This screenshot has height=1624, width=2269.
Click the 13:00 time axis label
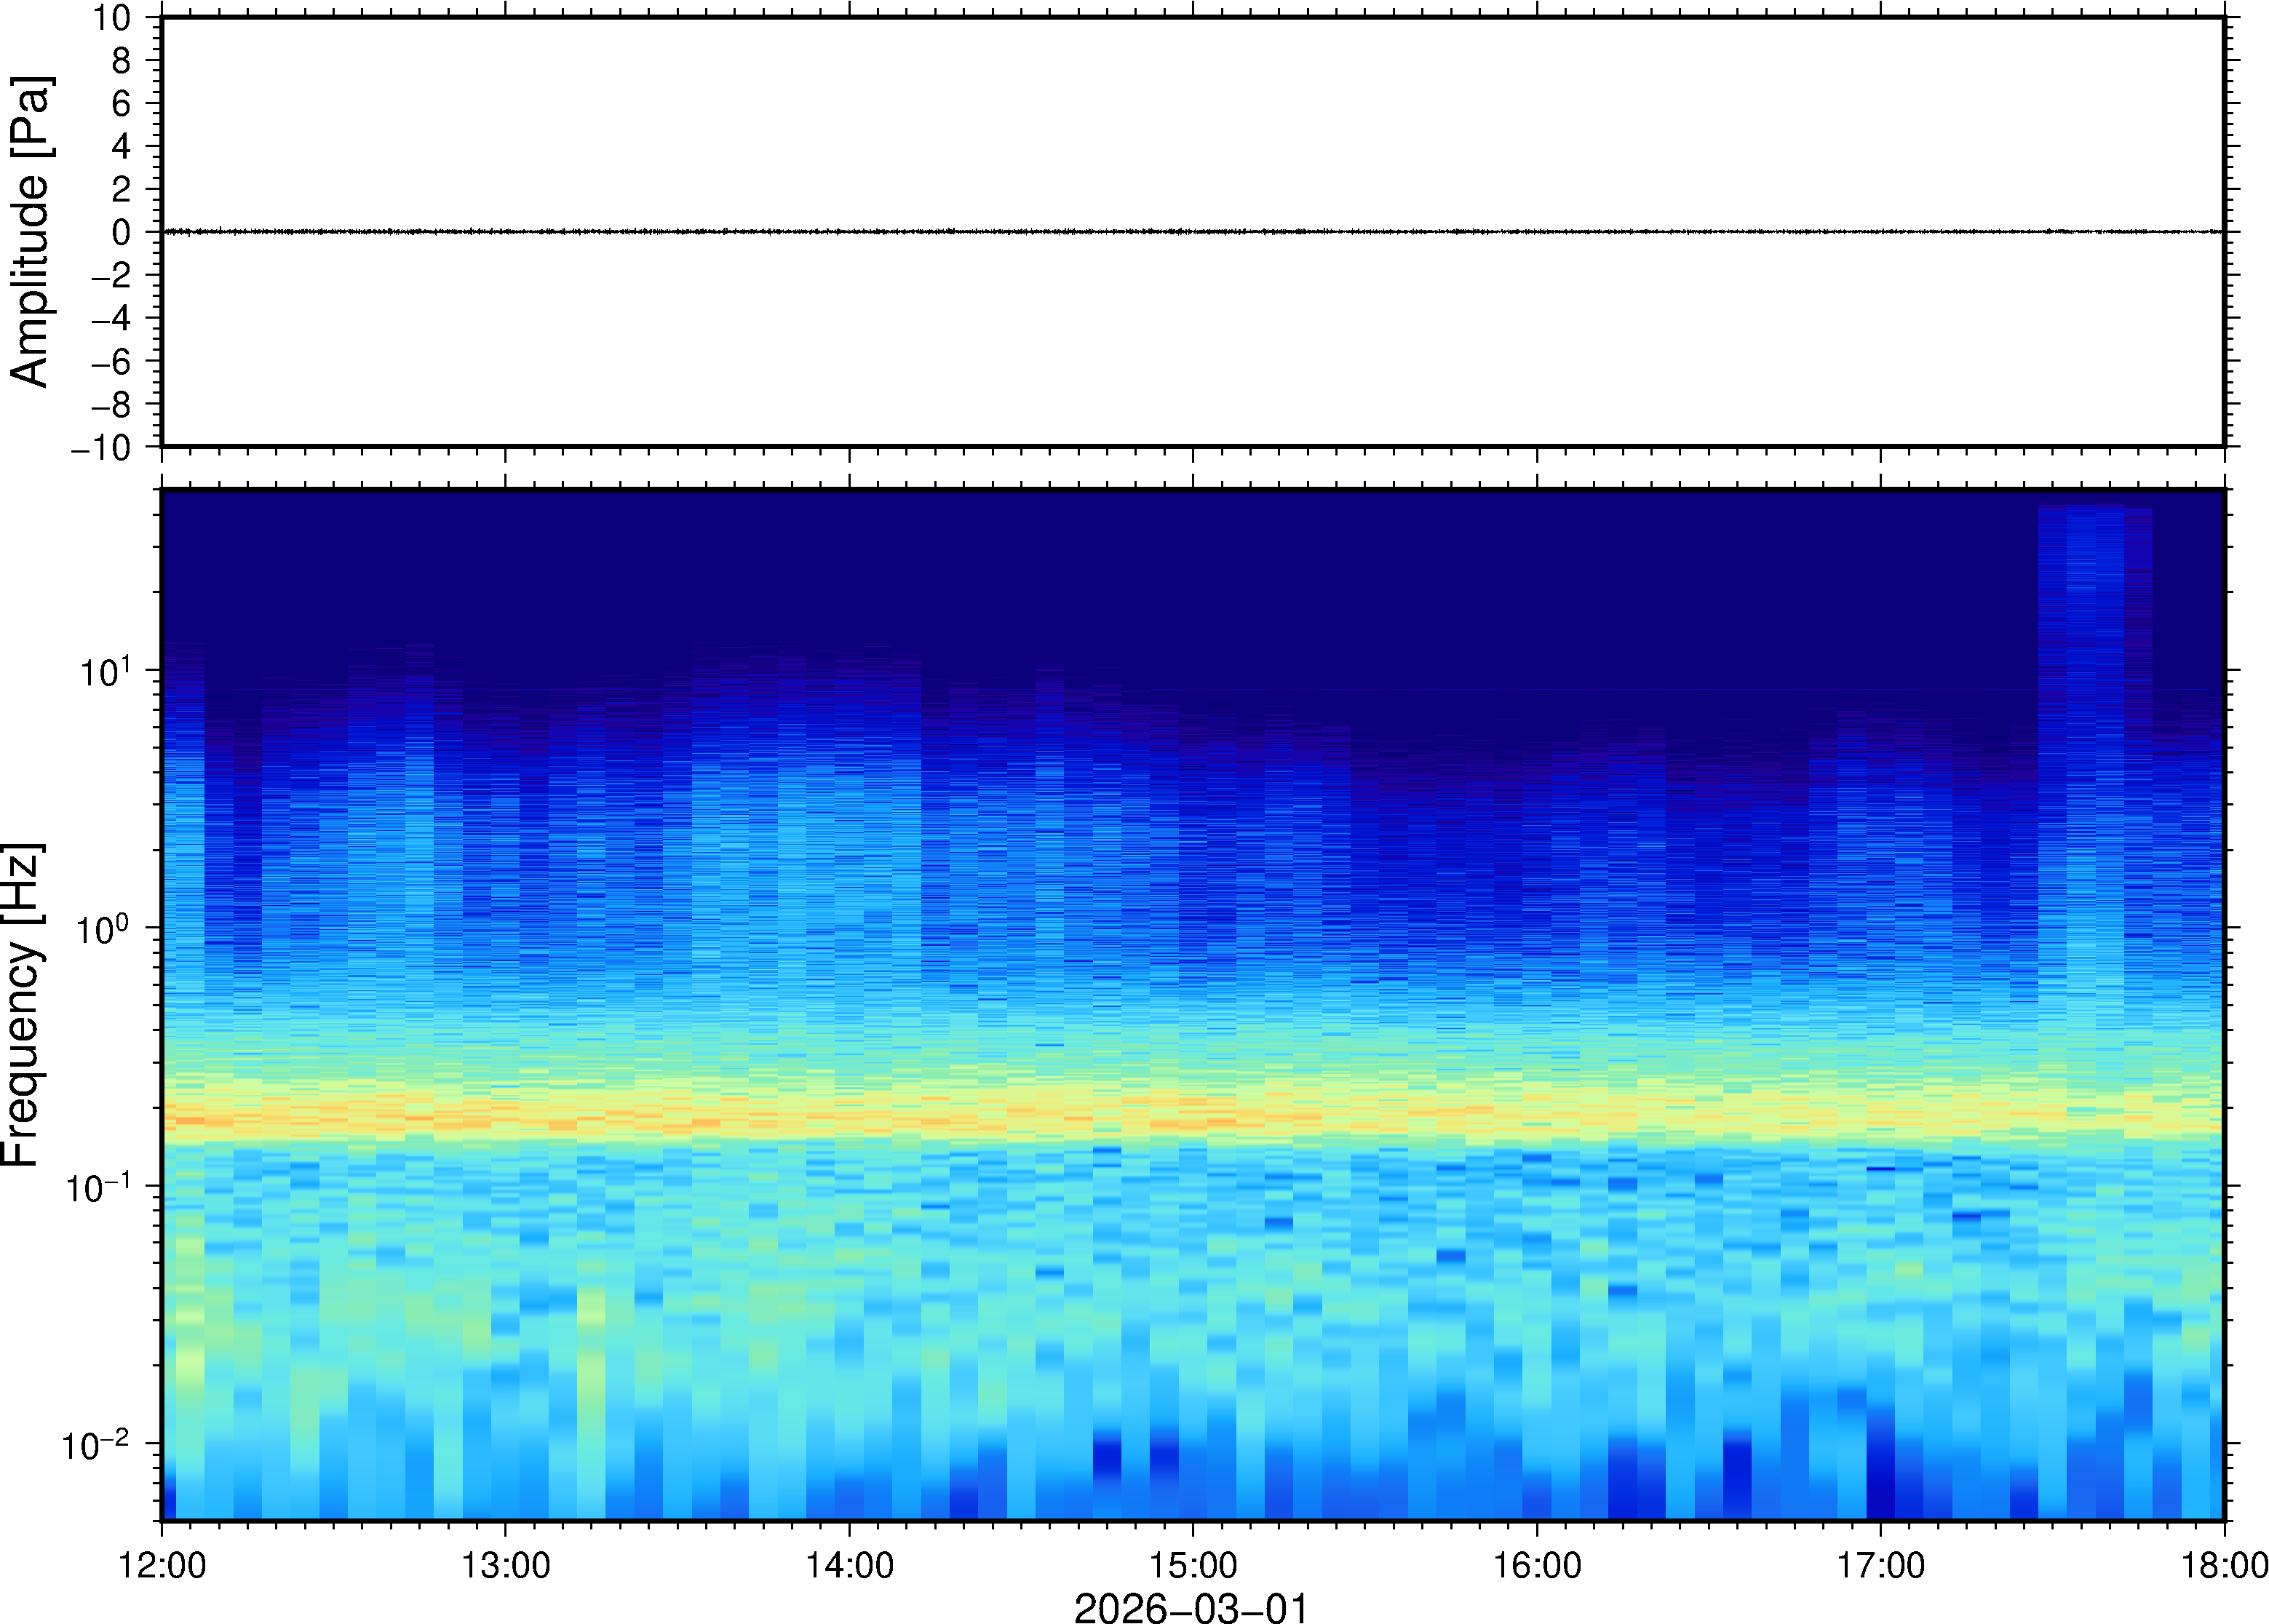click(505, 1565)
